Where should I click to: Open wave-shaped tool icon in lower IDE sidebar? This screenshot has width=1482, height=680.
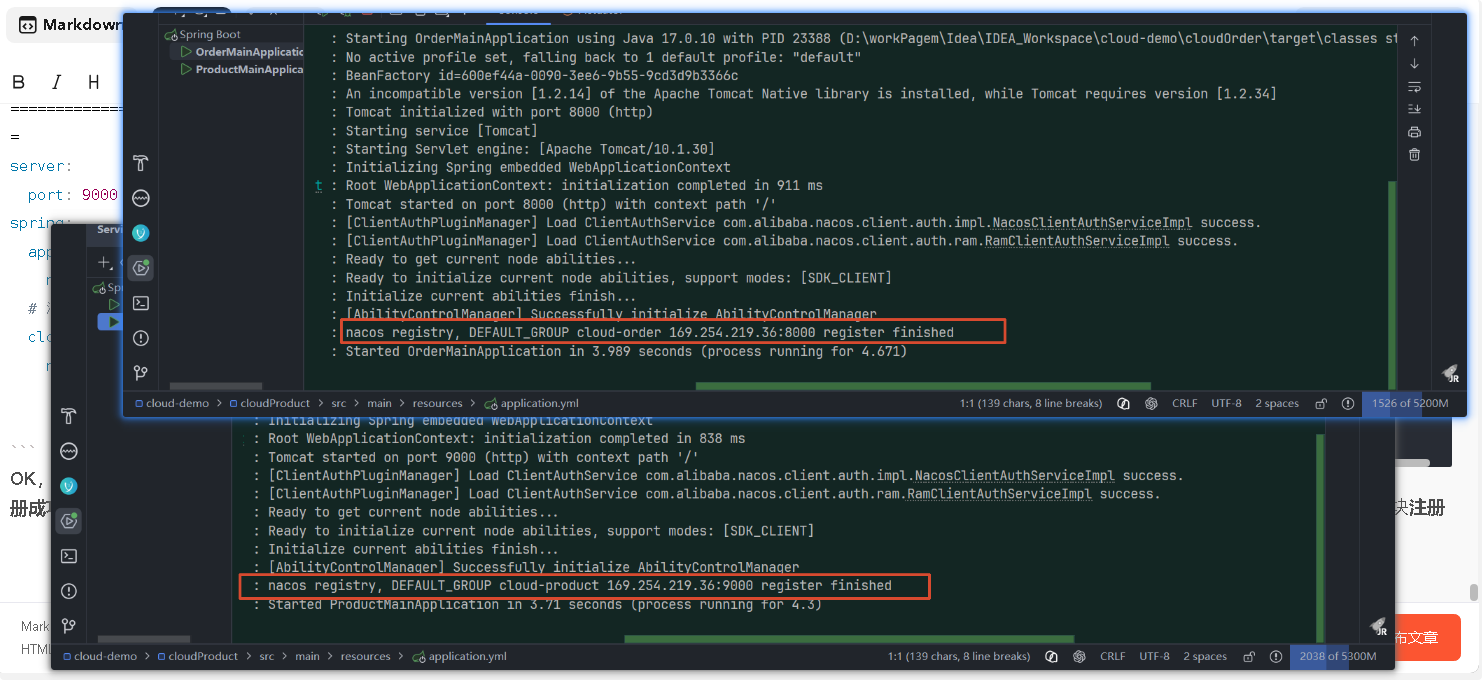pyautogui.click(x=68, y=451)
